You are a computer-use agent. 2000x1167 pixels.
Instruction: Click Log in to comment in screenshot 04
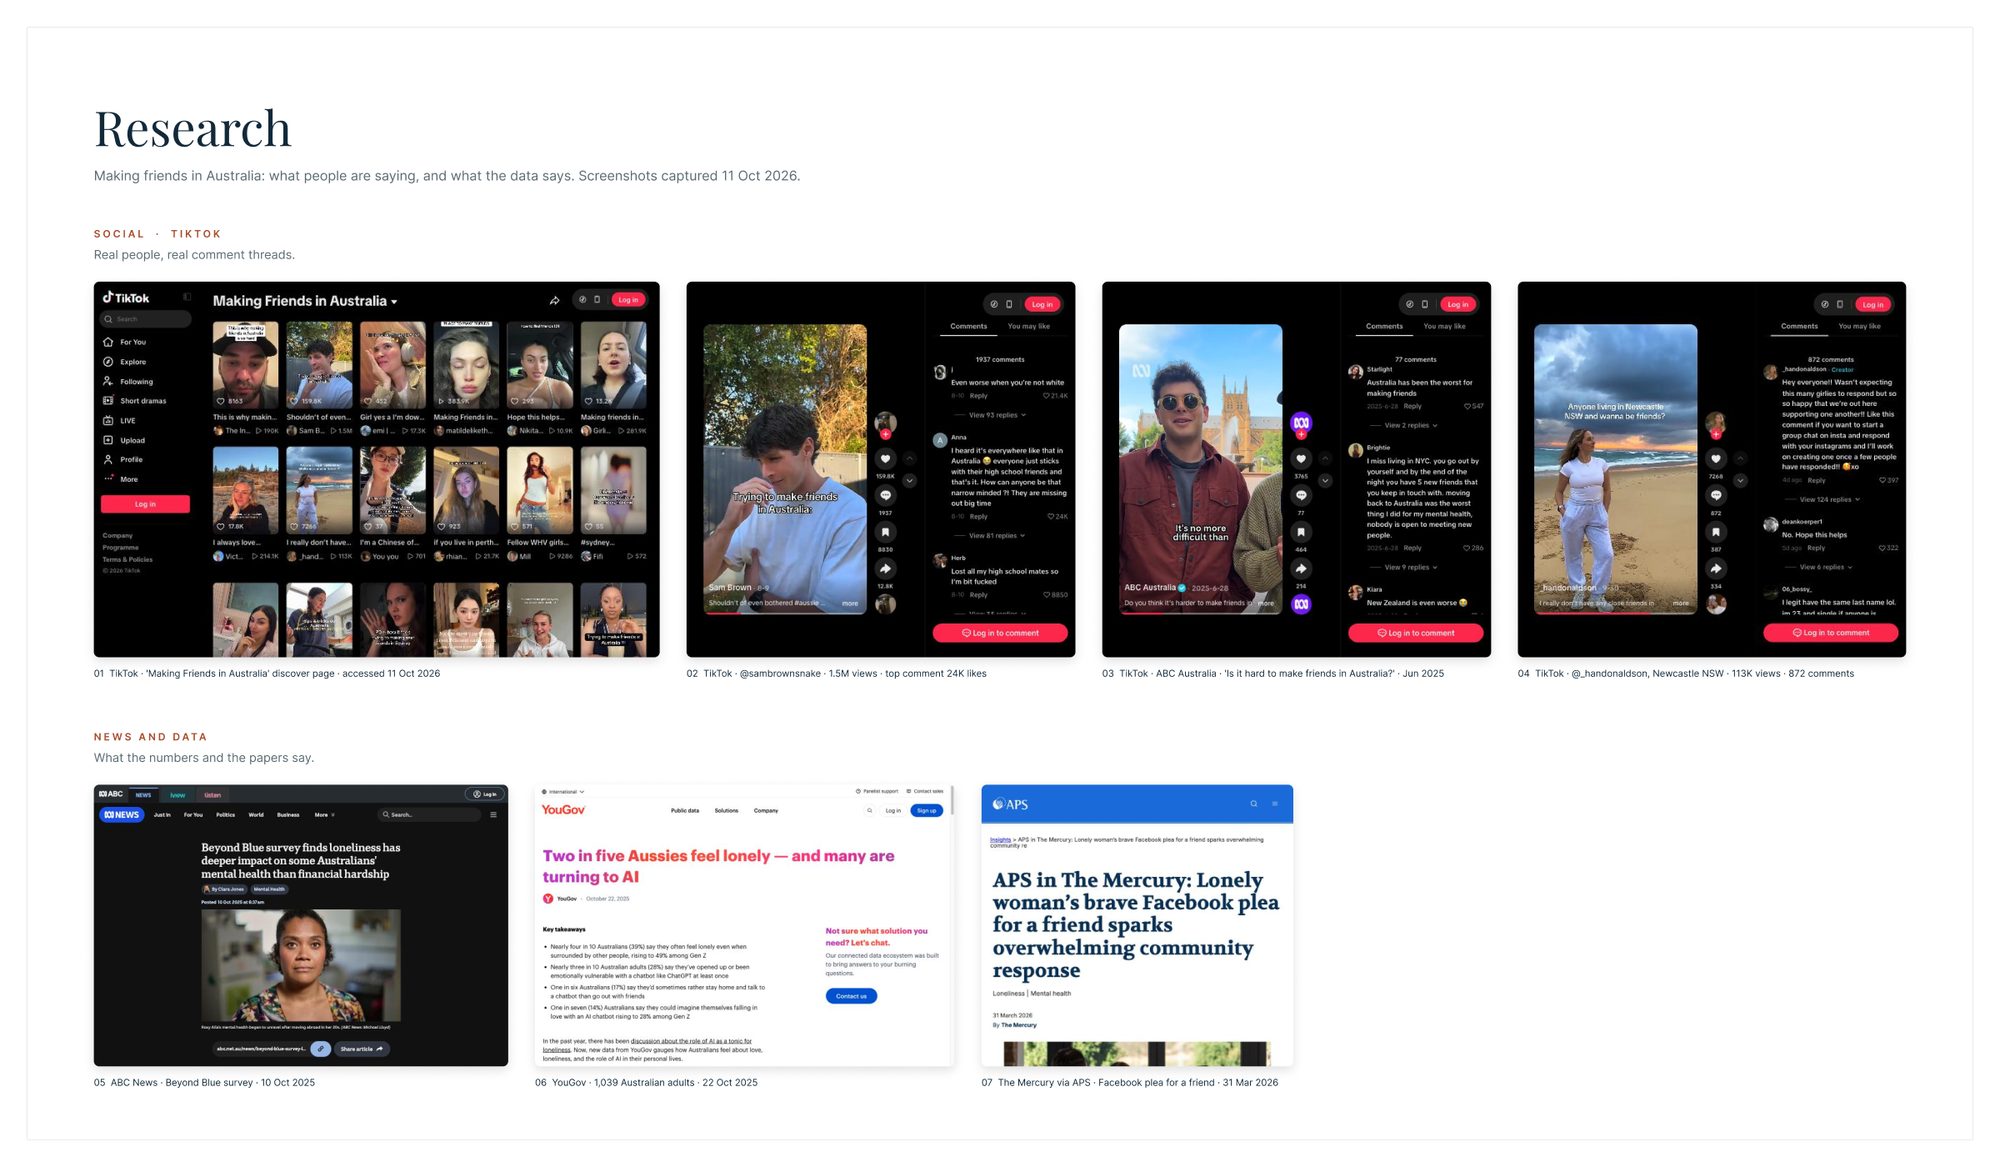(x=1830, y=633)
